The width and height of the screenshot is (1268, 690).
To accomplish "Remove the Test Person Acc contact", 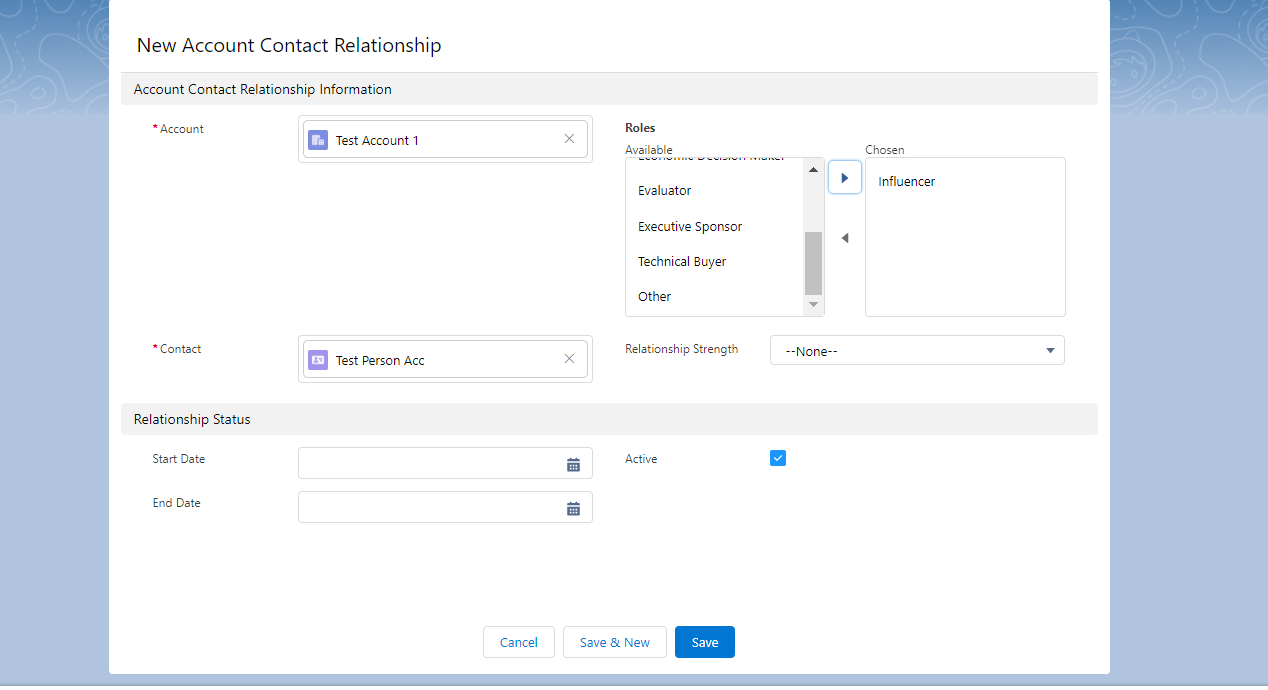I will point(569,359).
